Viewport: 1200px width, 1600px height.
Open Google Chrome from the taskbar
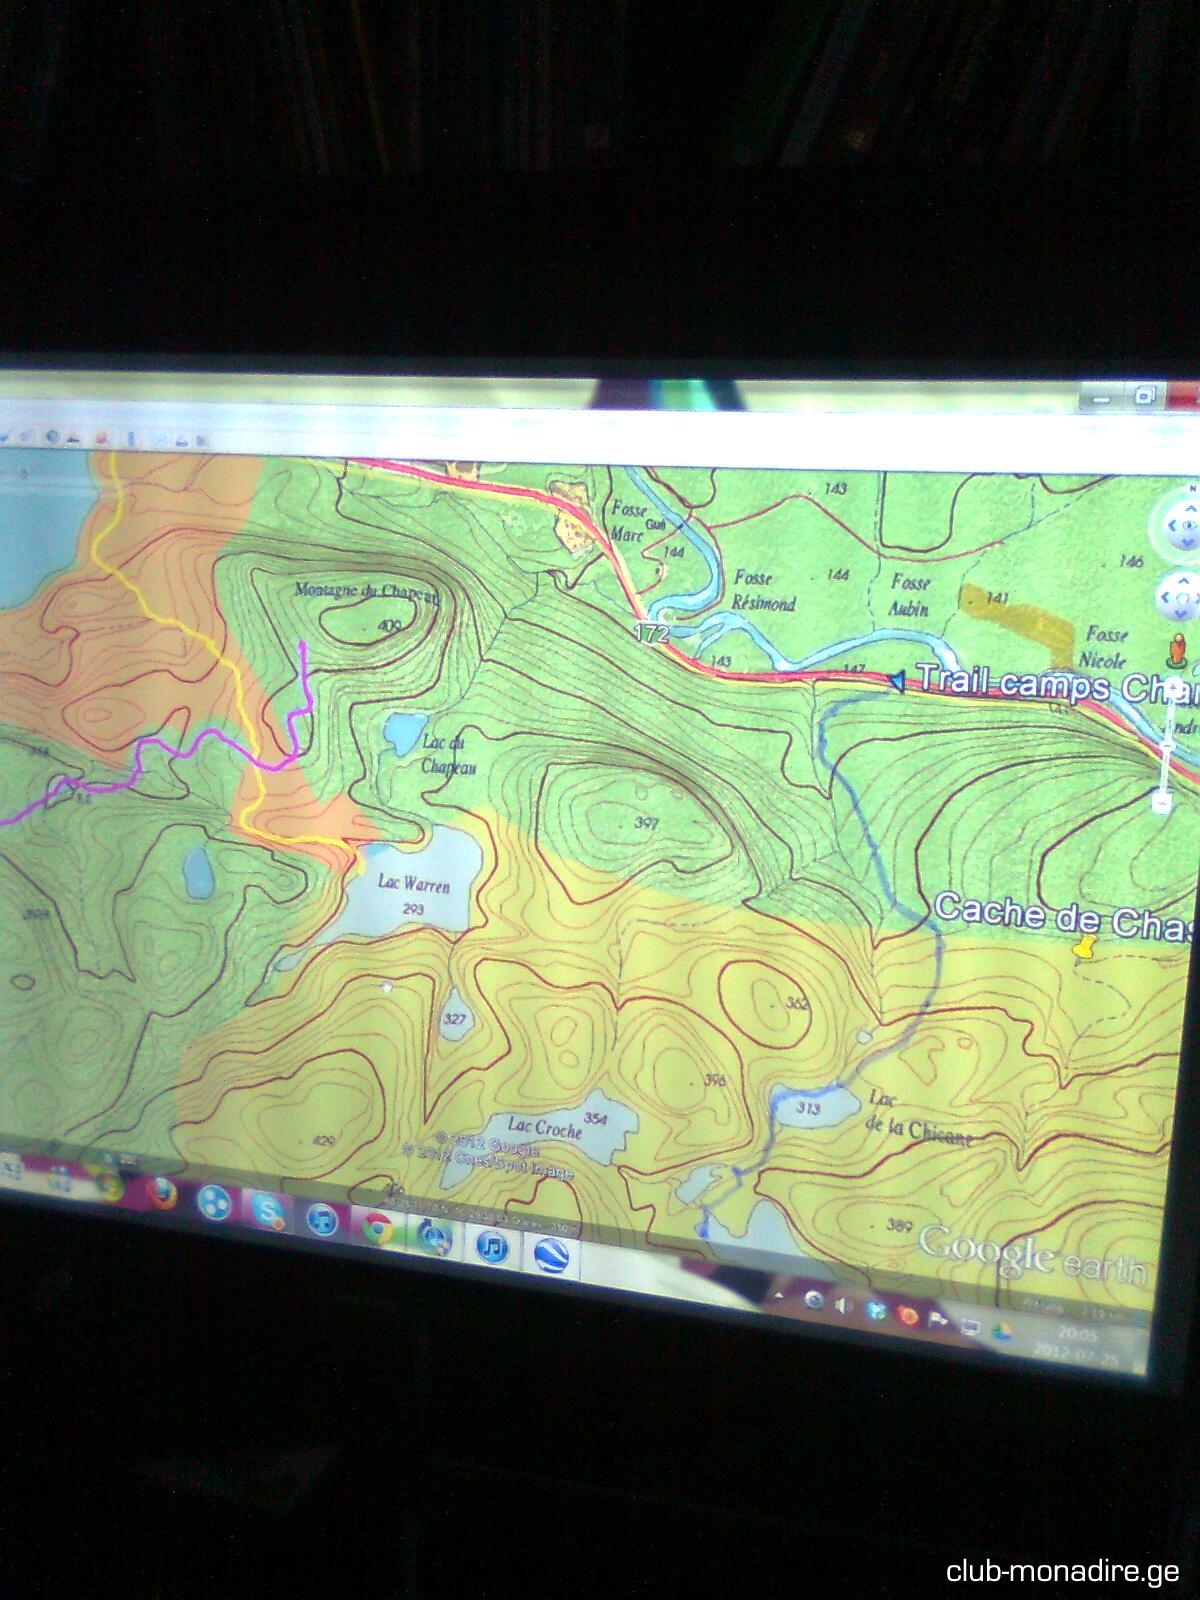tap(377, 1229)
